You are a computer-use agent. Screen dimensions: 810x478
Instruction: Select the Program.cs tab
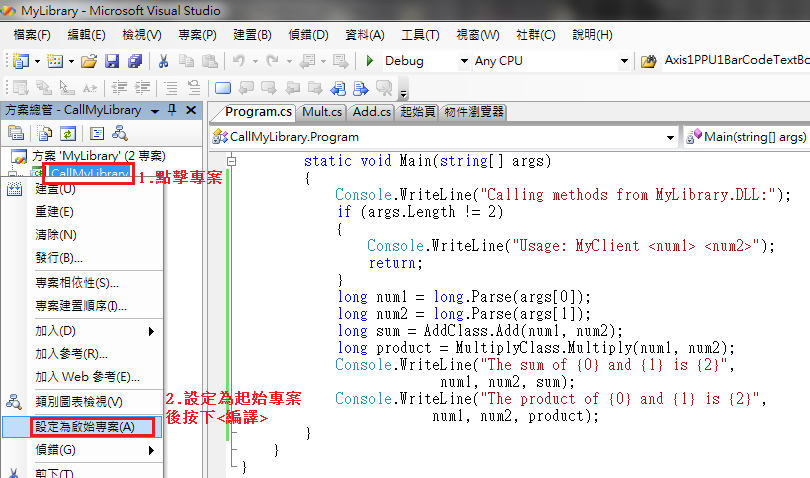click(x=258, y=112)
